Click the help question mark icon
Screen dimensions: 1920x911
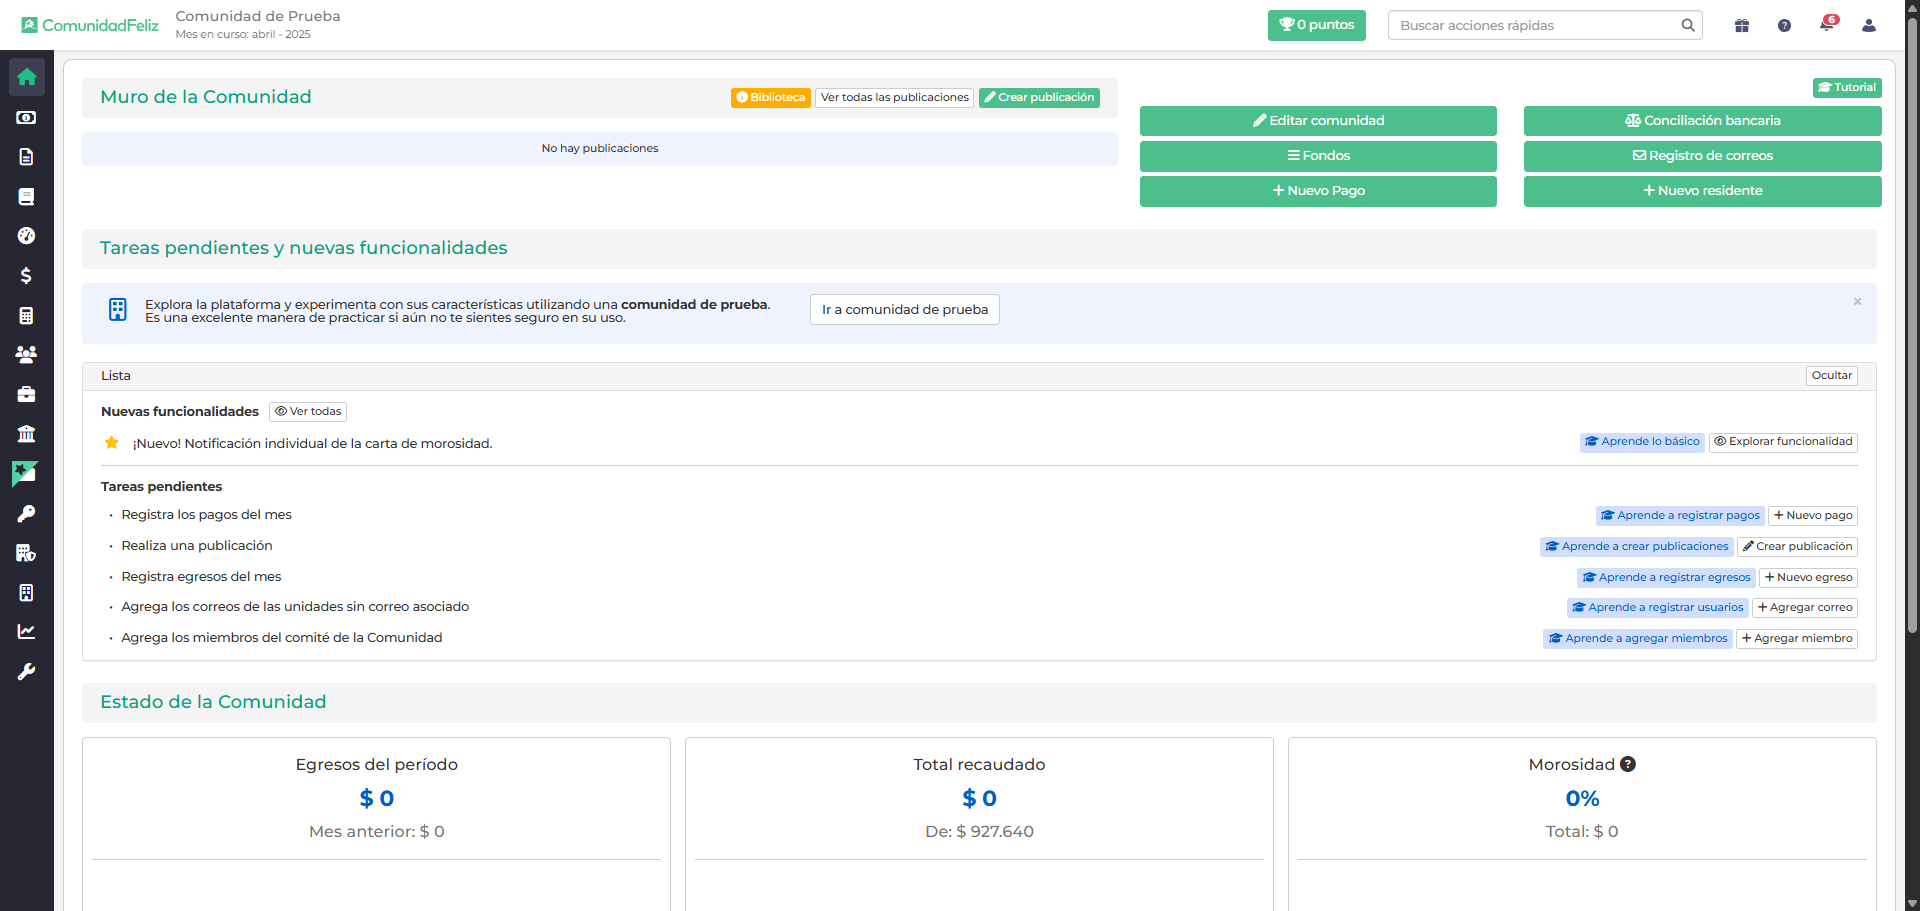pyautogui.click(x=1784, y=26)
